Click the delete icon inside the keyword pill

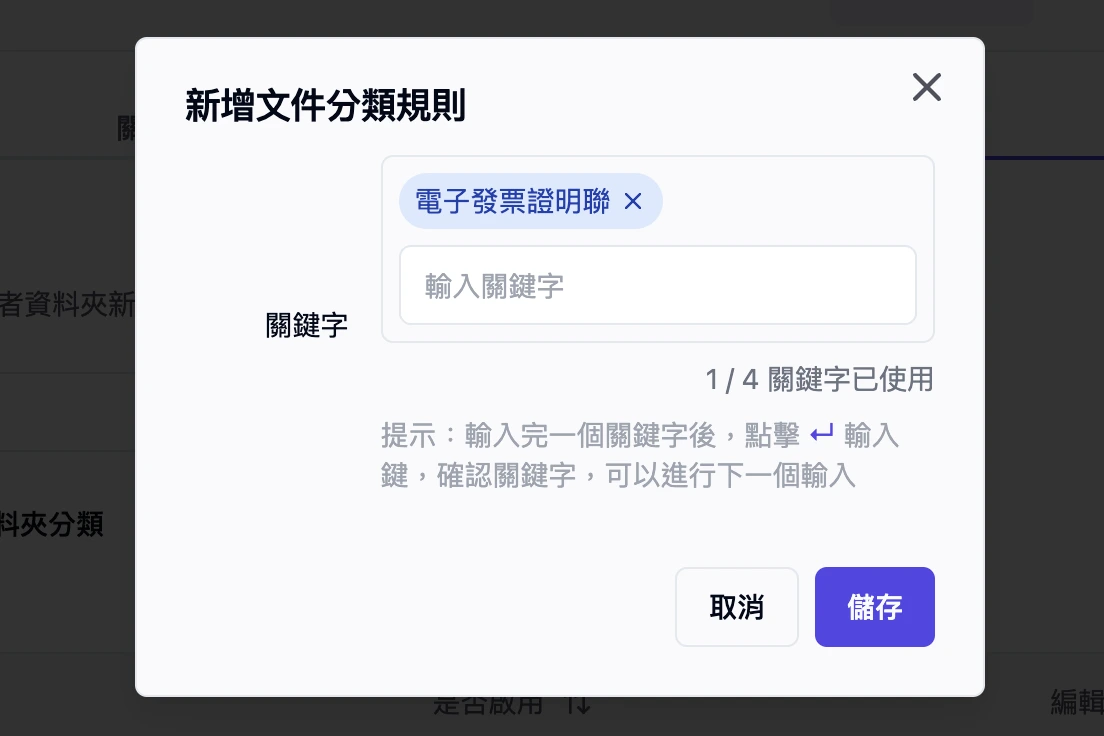click(632, 201)
